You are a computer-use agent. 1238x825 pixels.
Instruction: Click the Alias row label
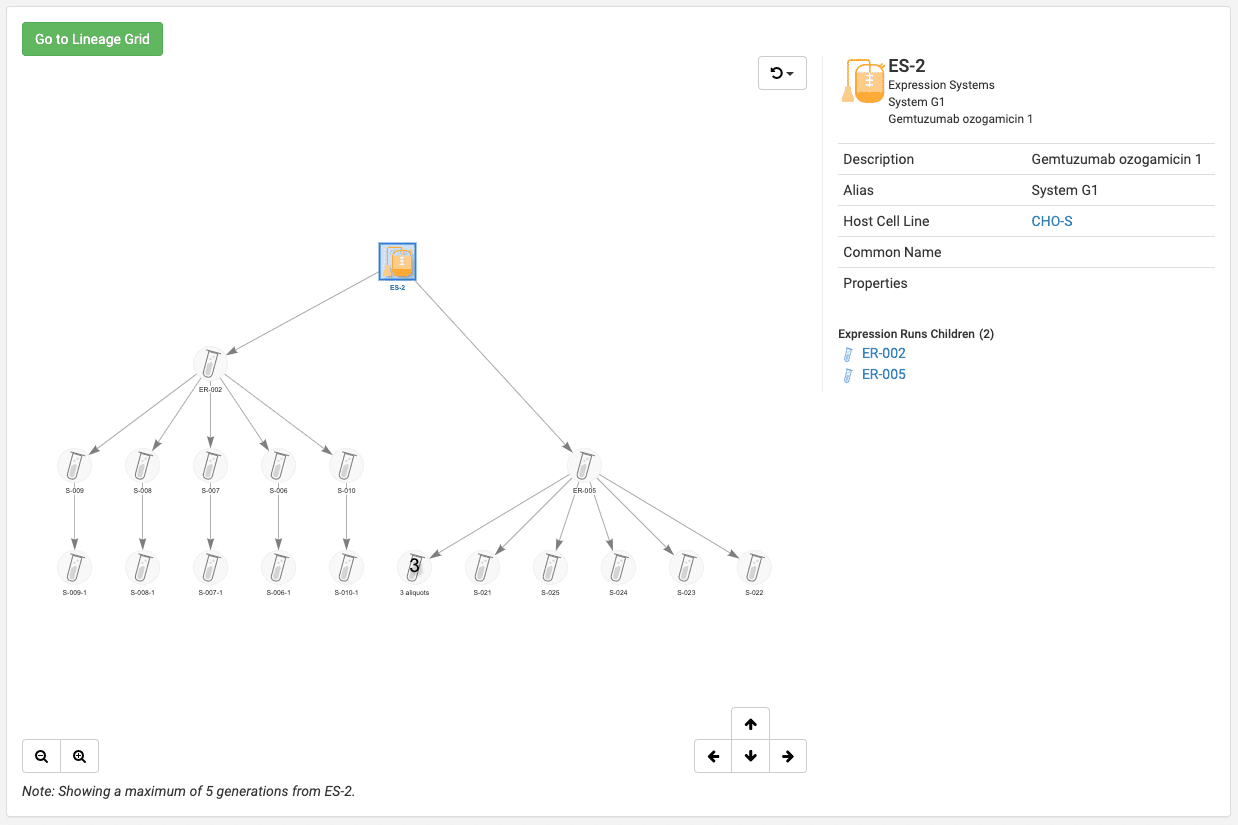pyautogui.click(x=858, y=190)
